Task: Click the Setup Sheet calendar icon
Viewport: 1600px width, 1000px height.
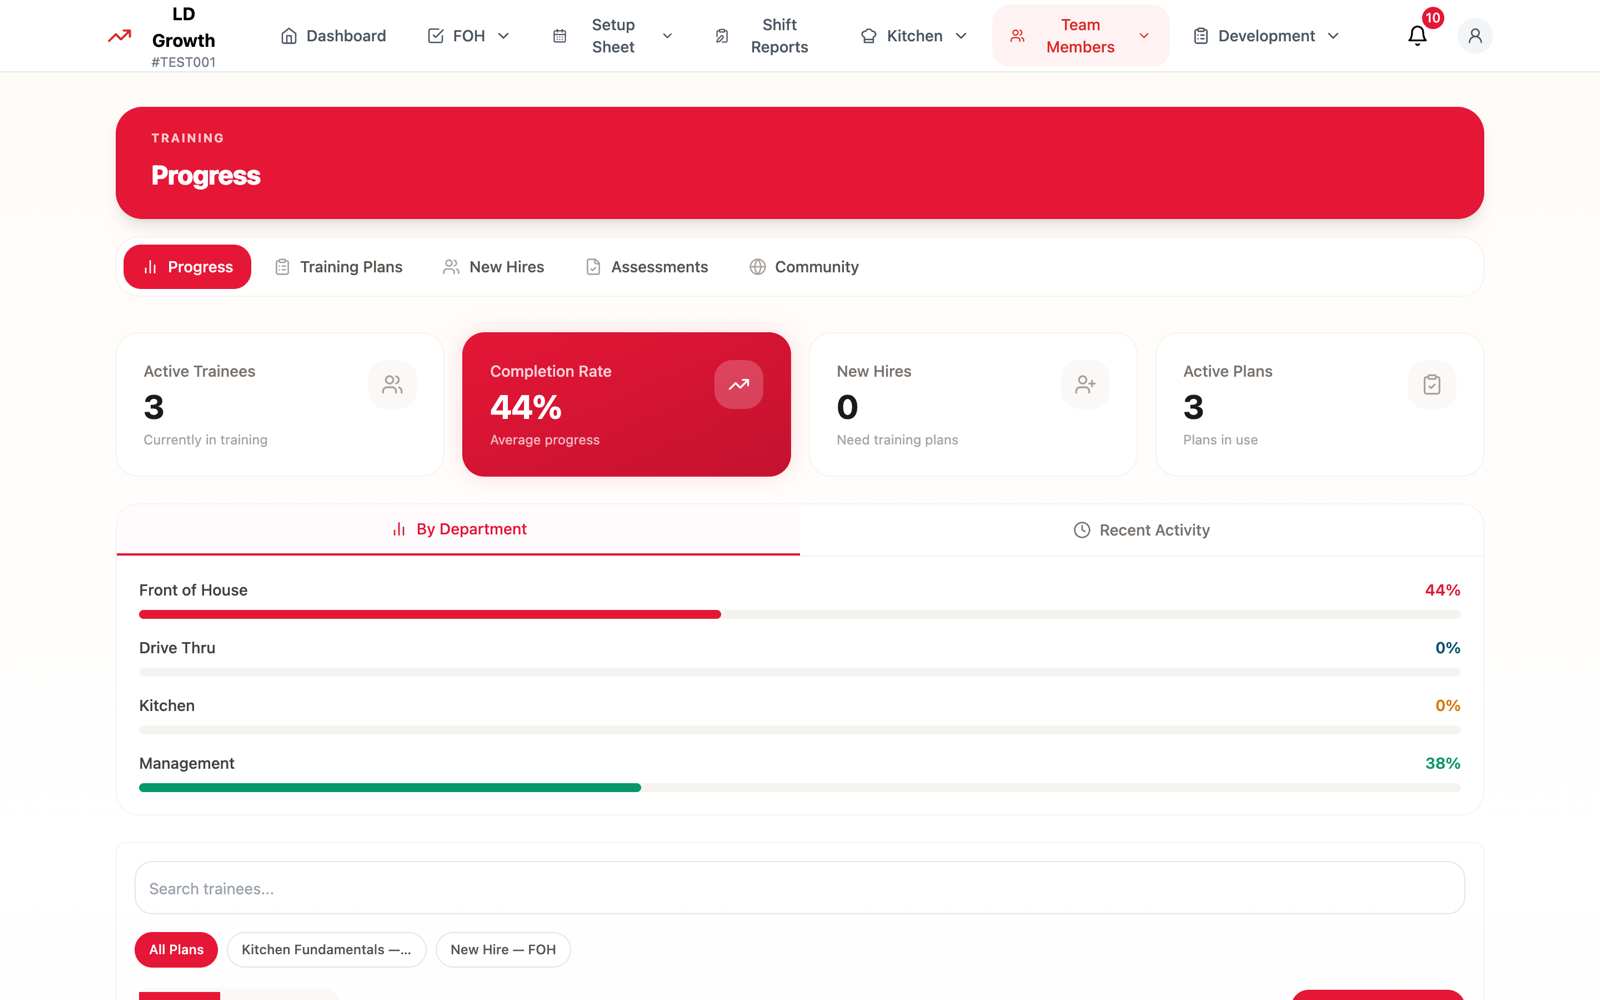Action: pos(560,36)
